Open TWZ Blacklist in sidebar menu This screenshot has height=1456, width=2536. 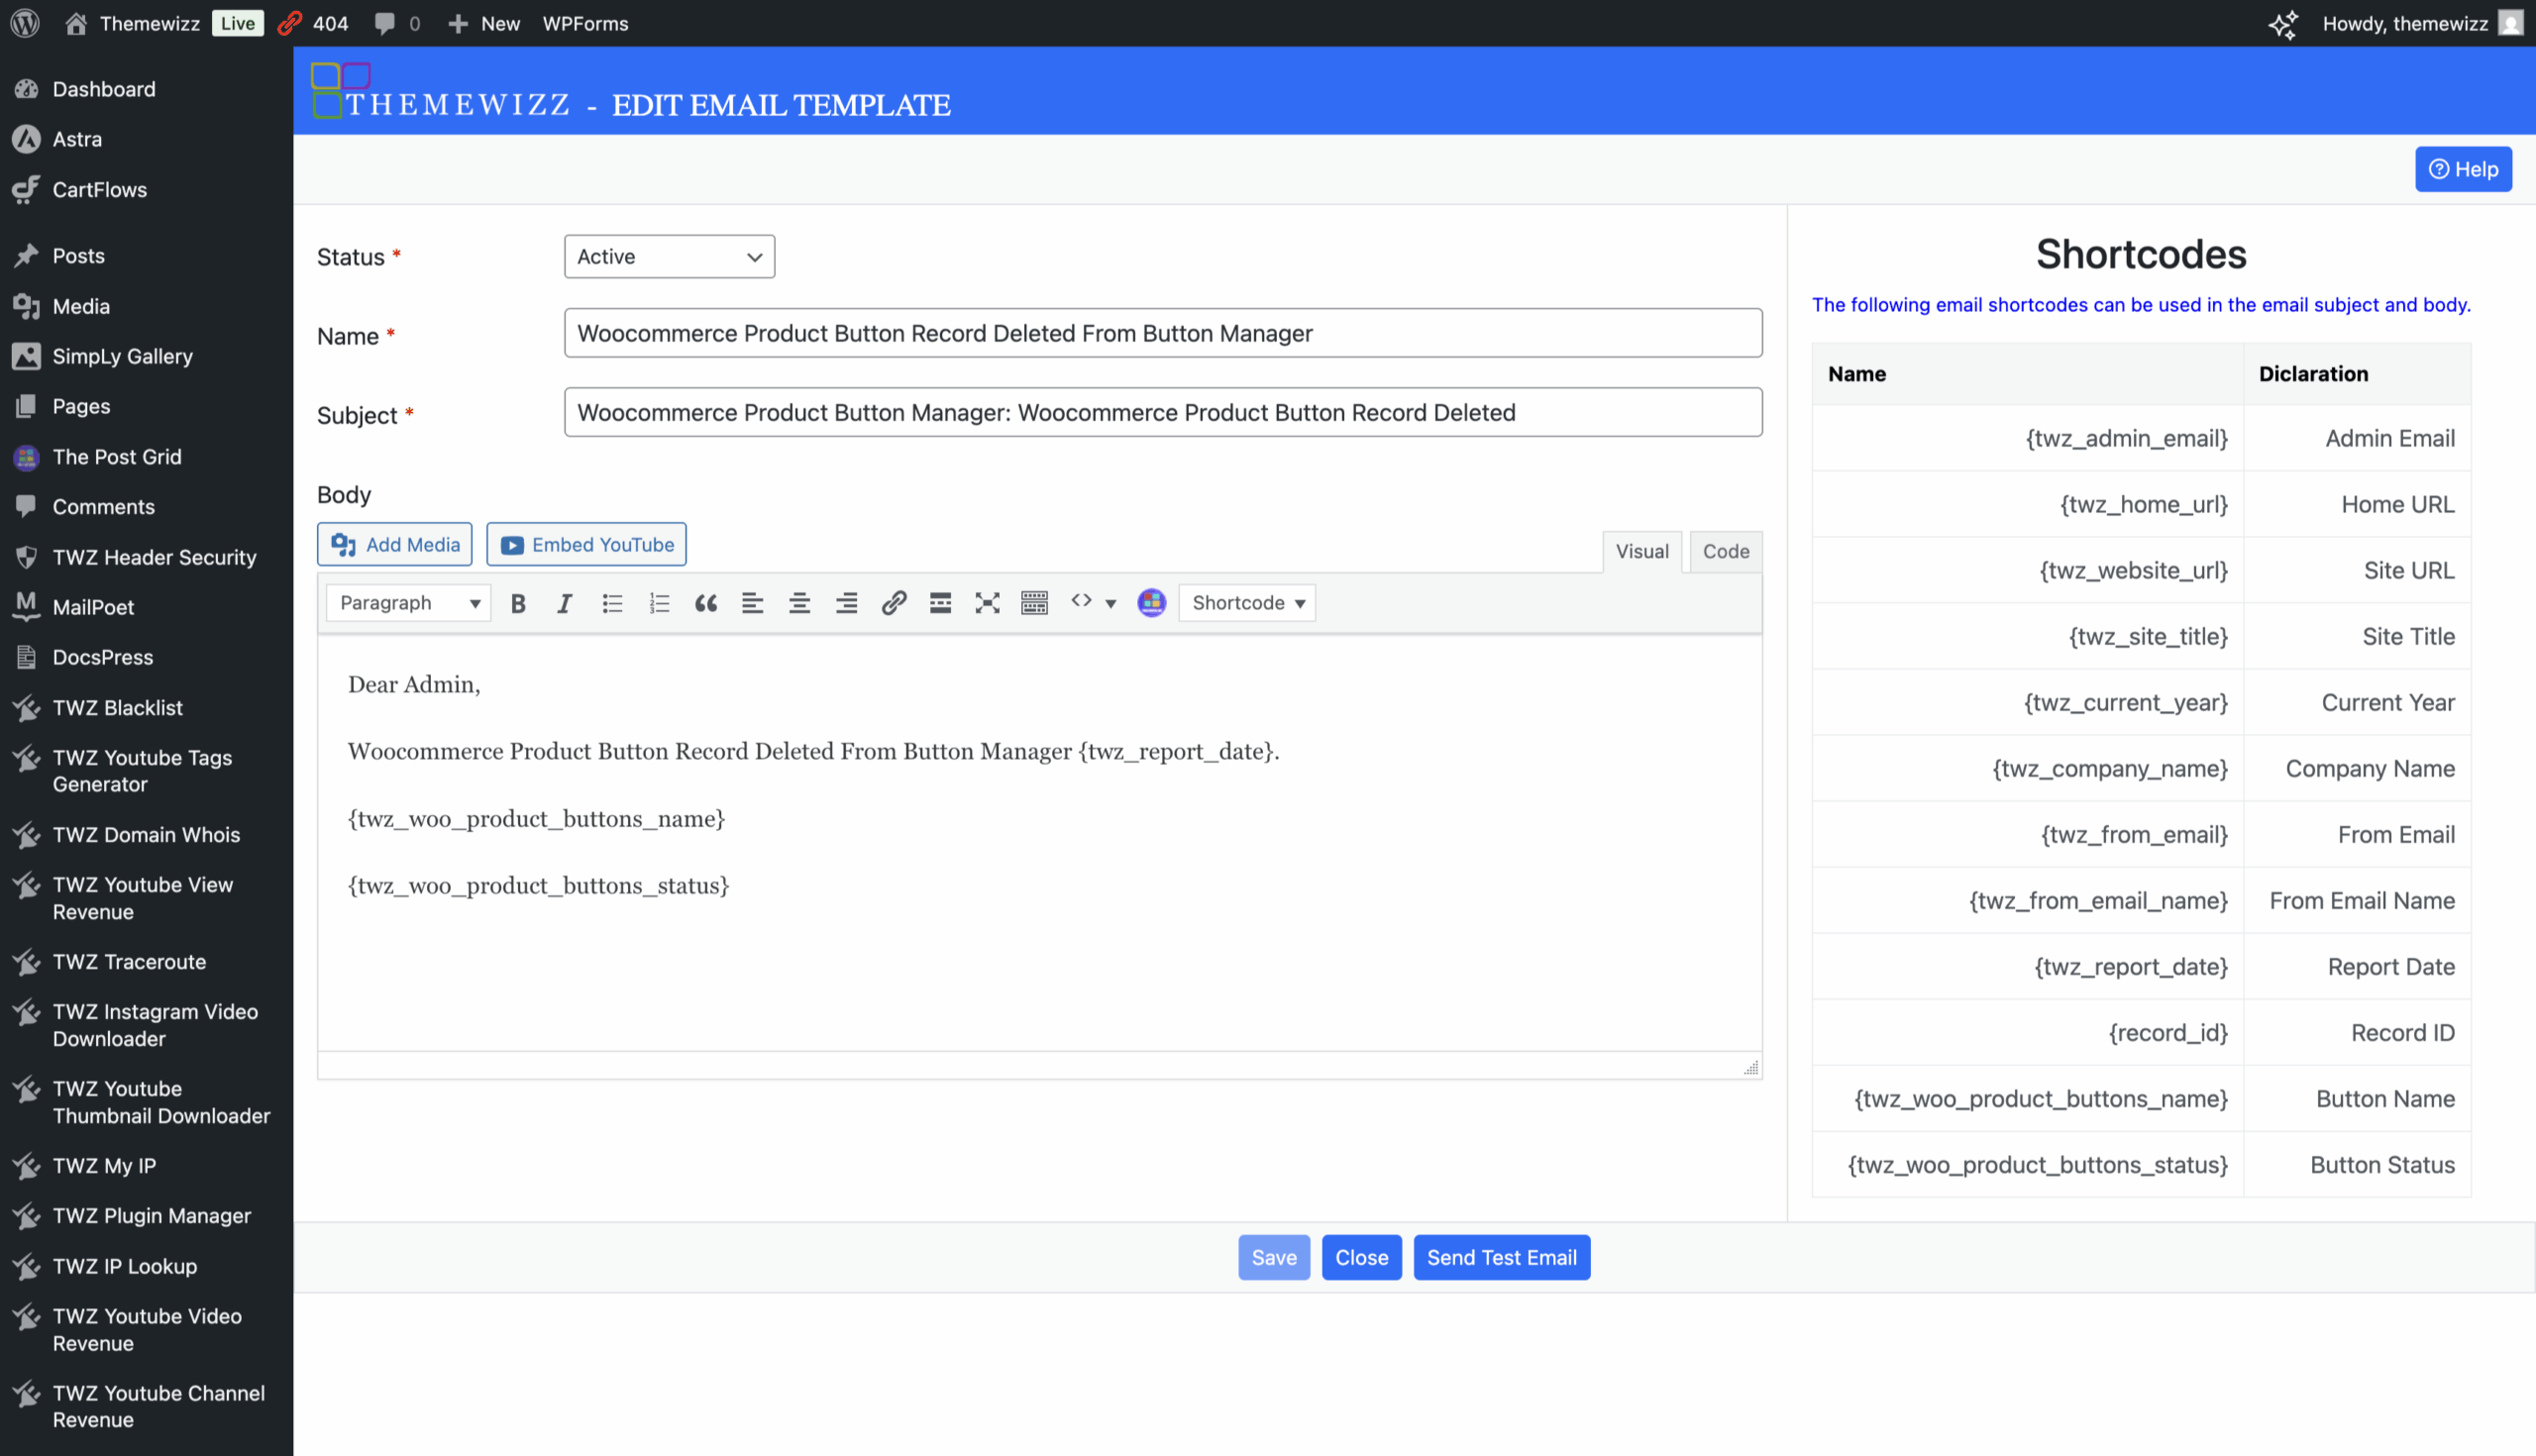118,708
